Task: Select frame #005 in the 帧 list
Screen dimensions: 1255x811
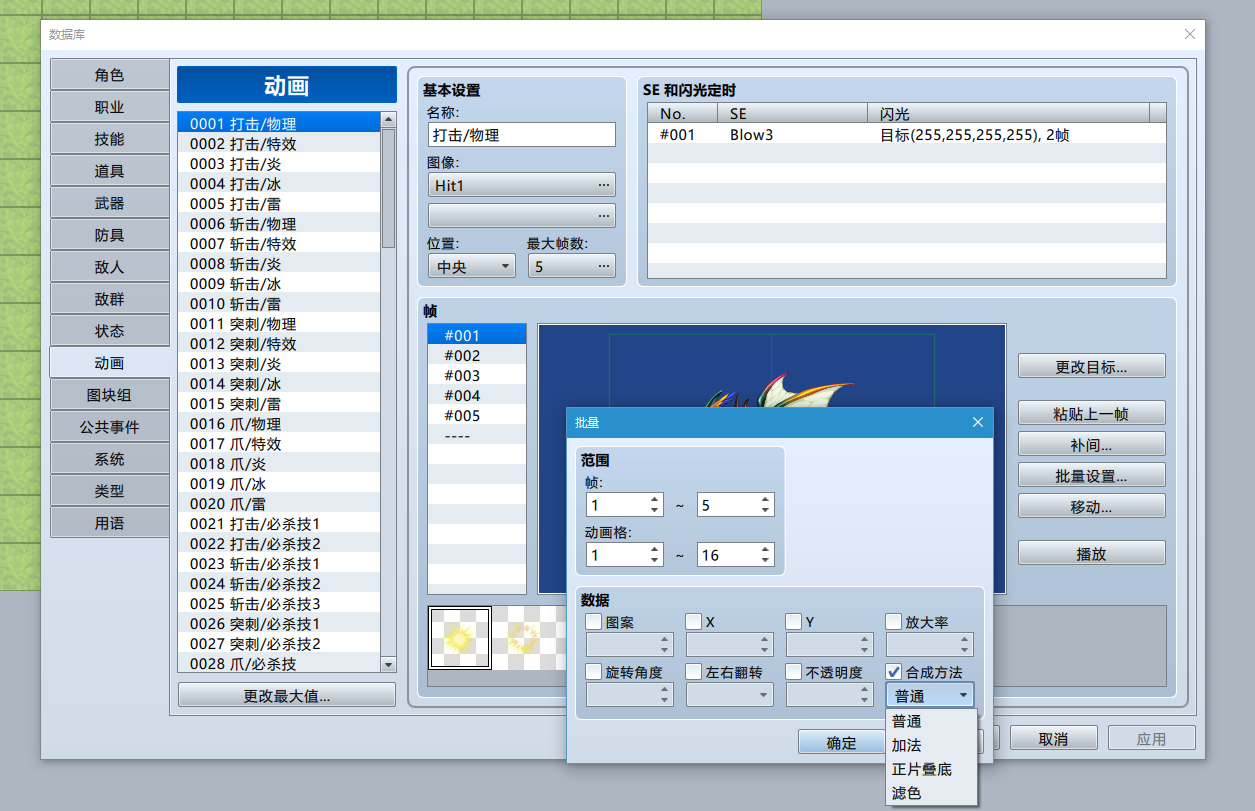Action: click(477, 416)
